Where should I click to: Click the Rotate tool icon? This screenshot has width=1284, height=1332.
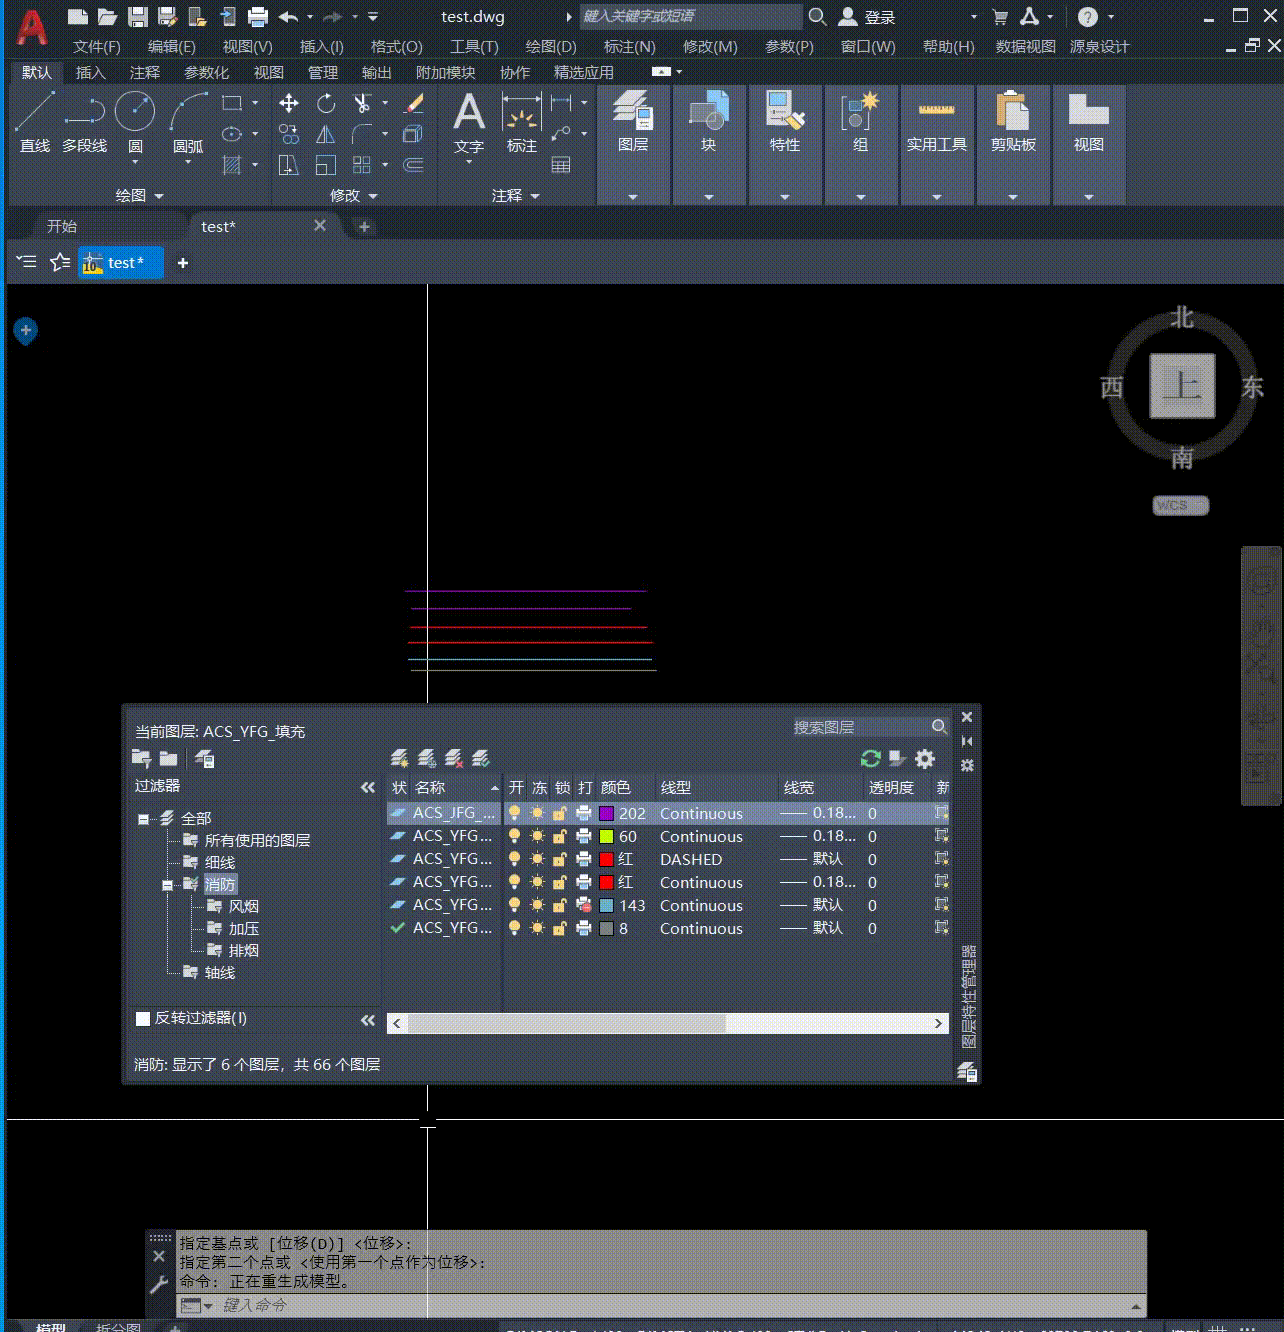coord(326,103)
